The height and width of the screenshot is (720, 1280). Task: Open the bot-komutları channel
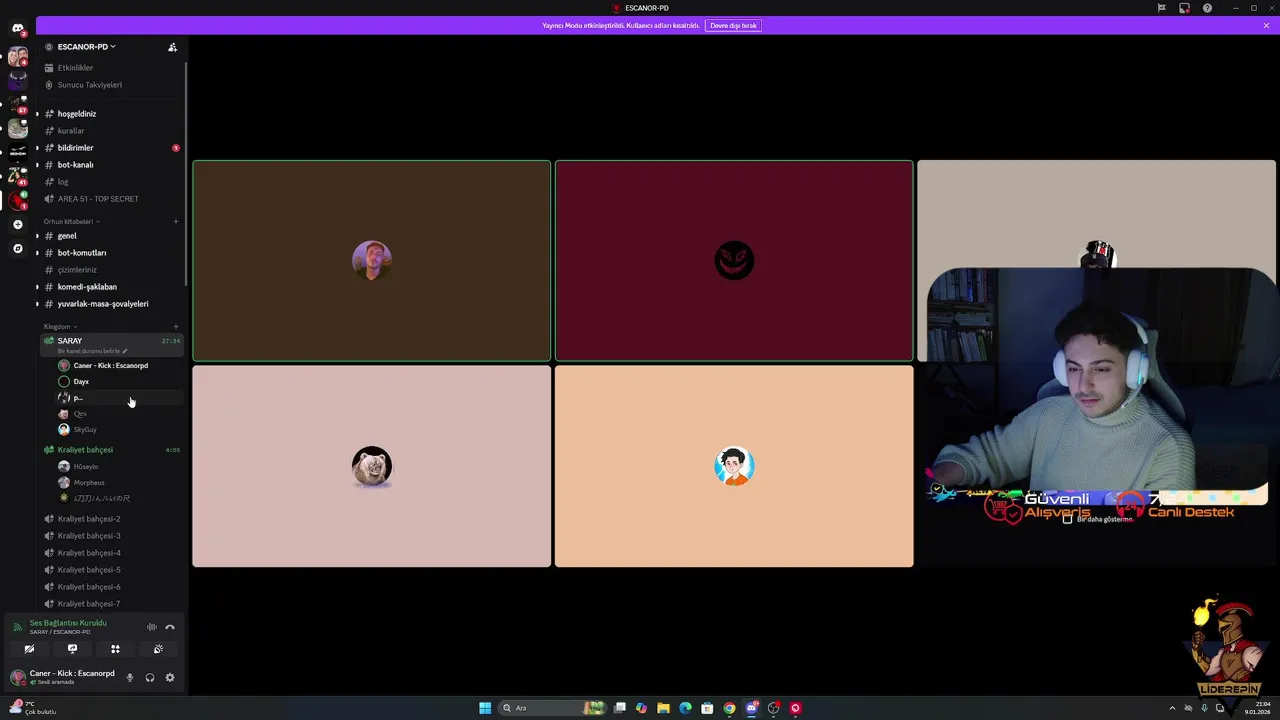[x=82, y=253]
